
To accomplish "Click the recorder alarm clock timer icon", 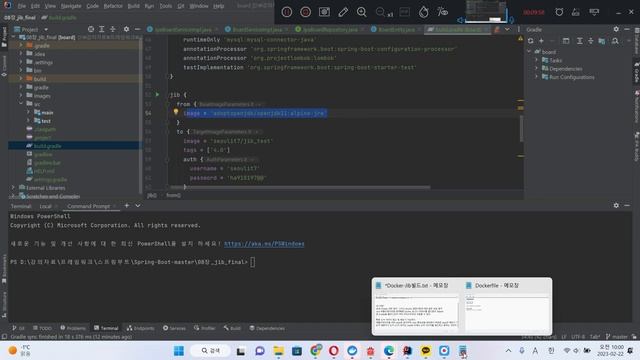I will (x=559, y=12).
